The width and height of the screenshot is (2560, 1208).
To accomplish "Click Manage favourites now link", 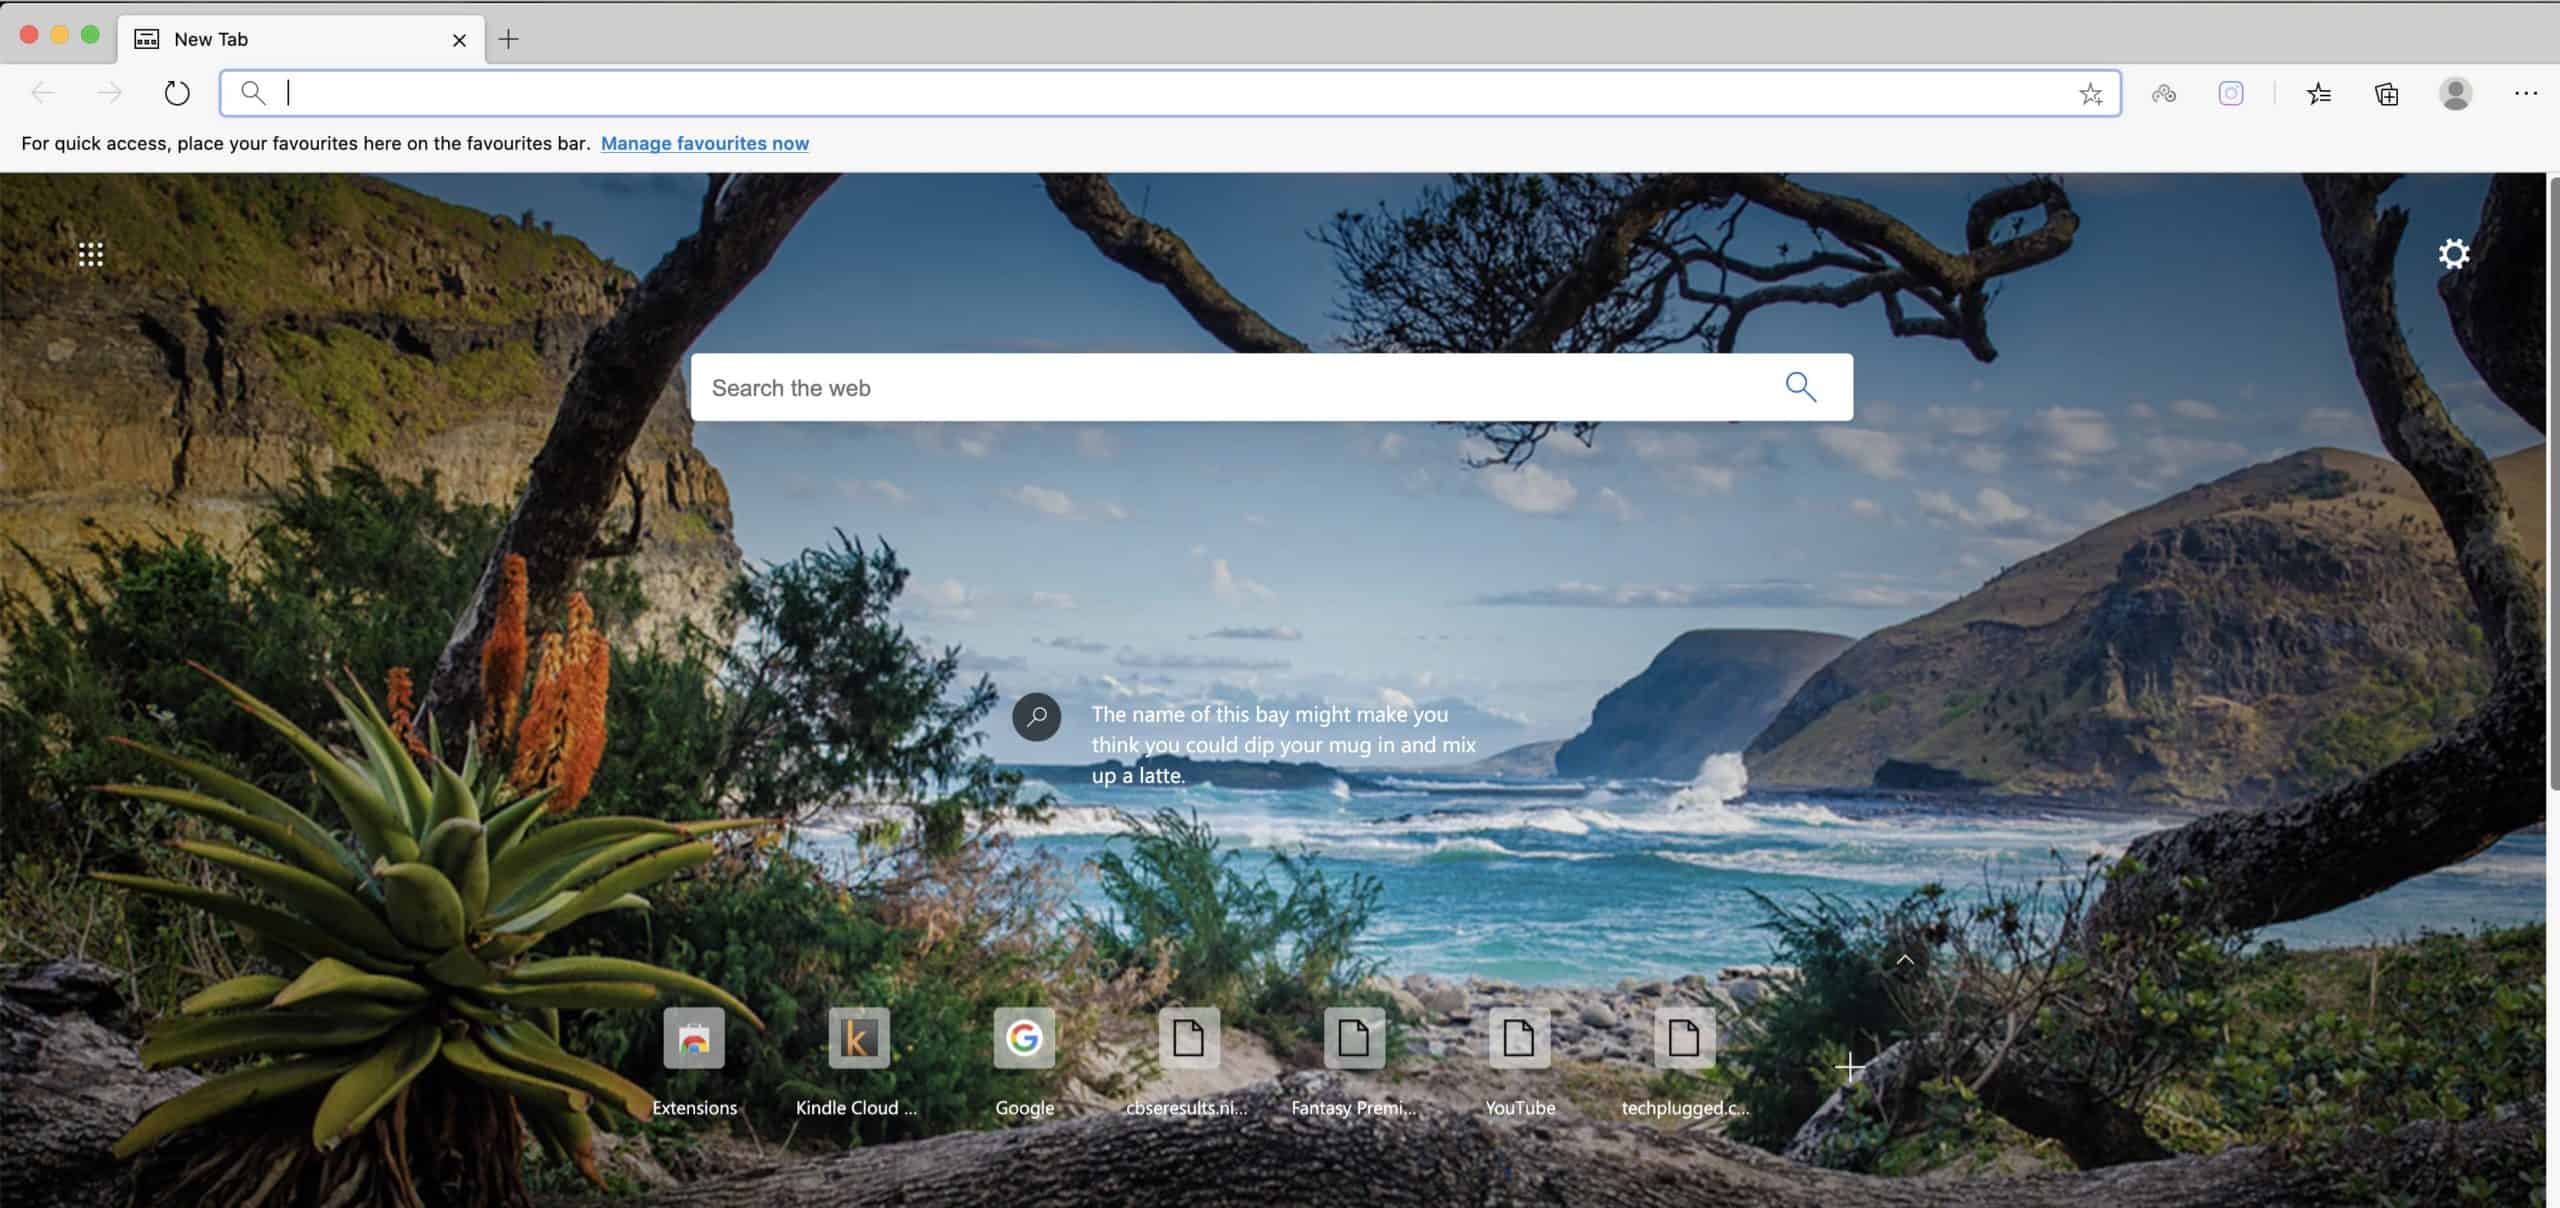I will click(704, 143).
